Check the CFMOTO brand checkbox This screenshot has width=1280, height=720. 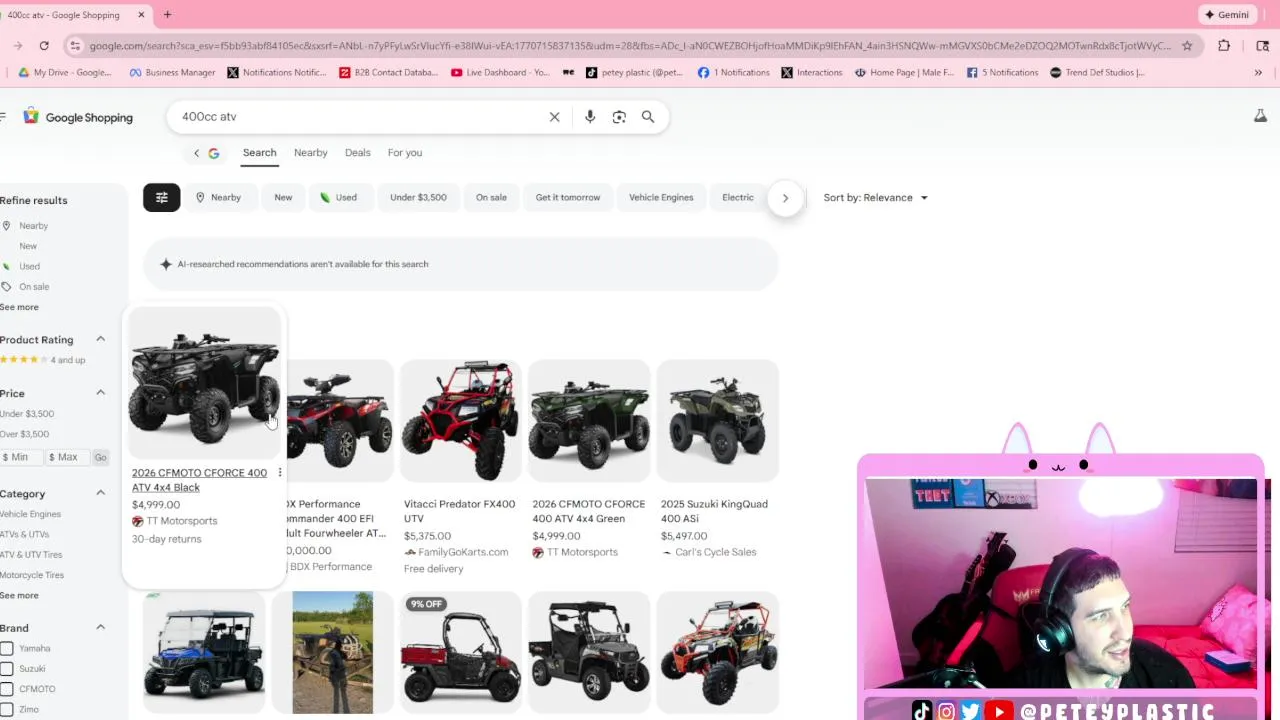pos(7,689)
